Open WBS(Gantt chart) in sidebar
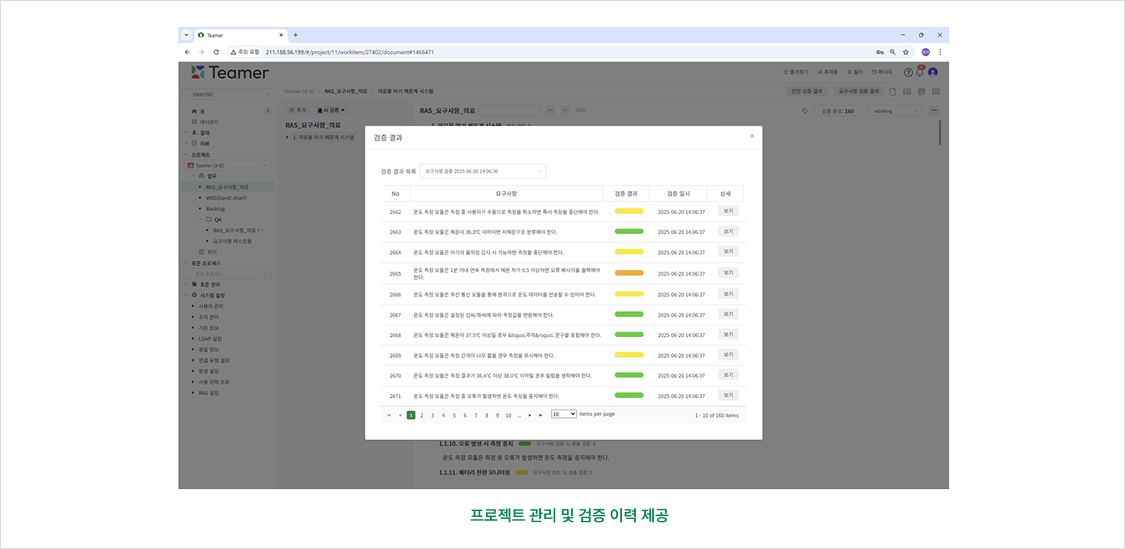Viewport: 1125px width, 549px height. tap(226, 197)
